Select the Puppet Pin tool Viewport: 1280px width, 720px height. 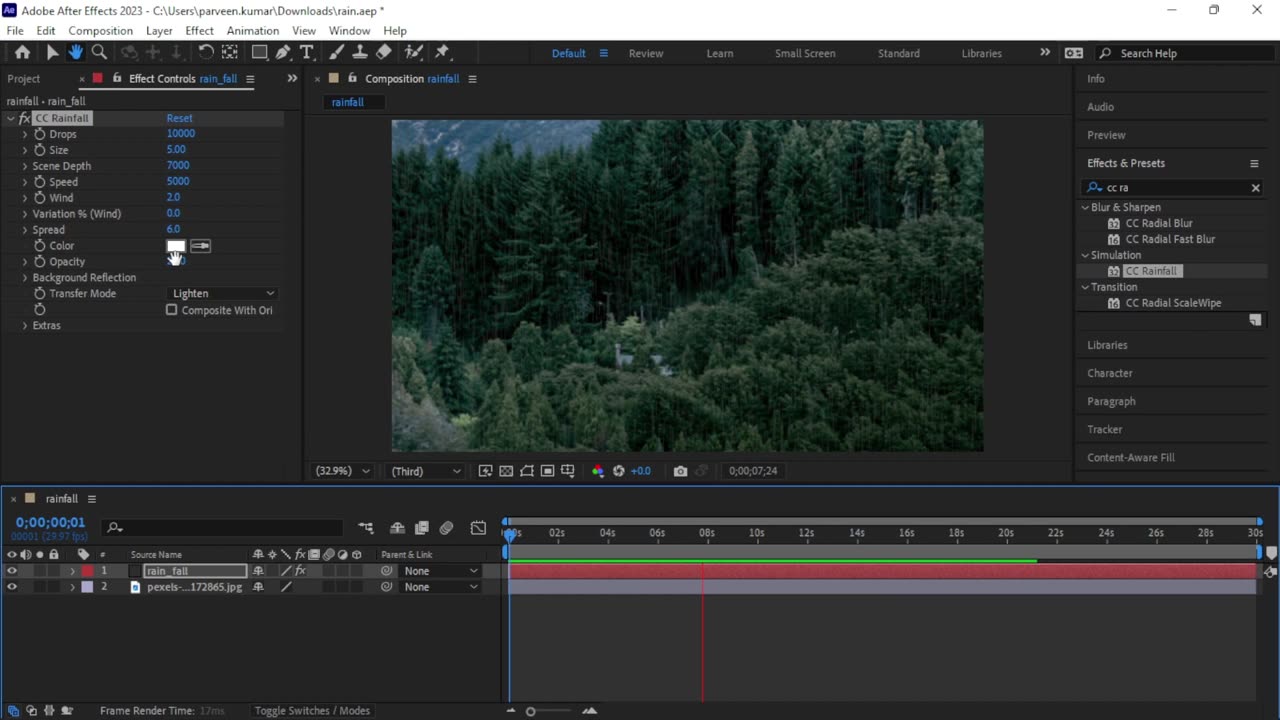pyautogui.click(x=442, y=53)
